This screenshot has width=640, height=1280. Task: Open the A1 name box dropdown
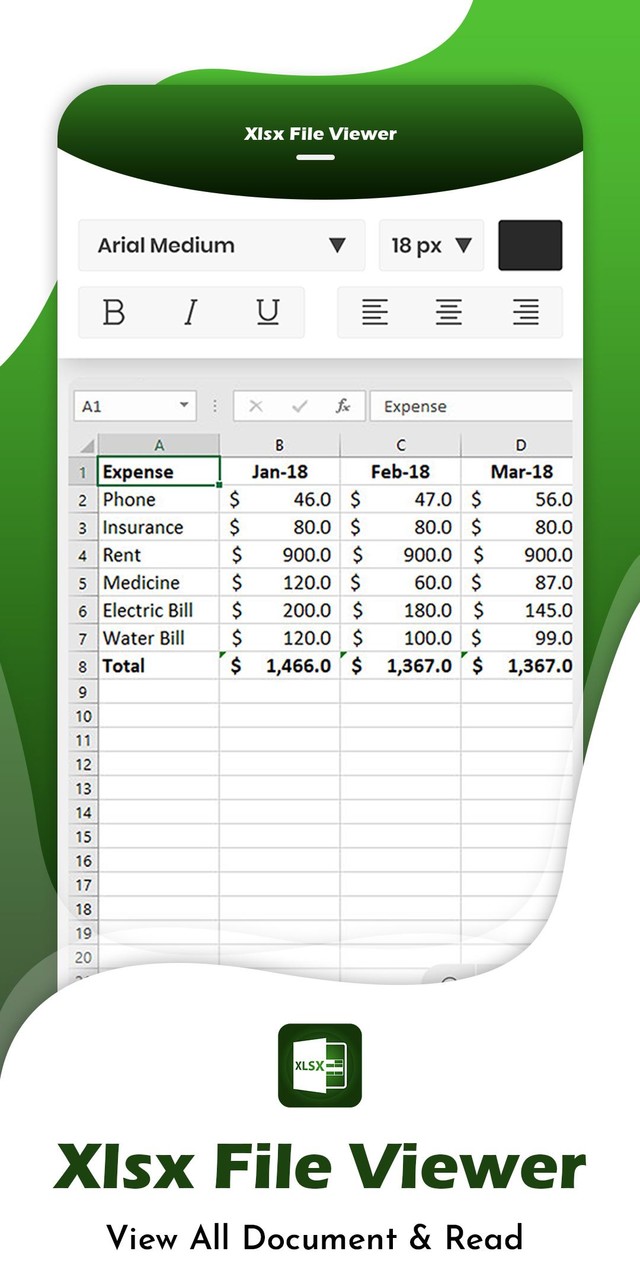pyautogui.click(x=184, y=406)
